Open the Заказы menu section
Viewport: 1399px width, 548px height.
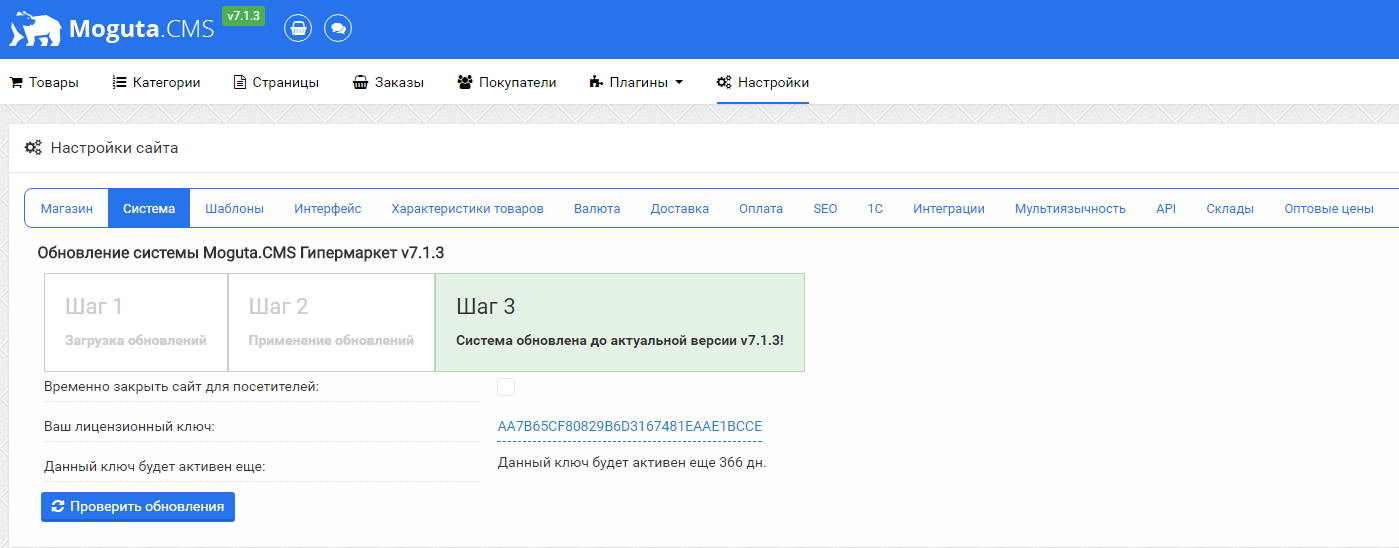coord(388,82)
